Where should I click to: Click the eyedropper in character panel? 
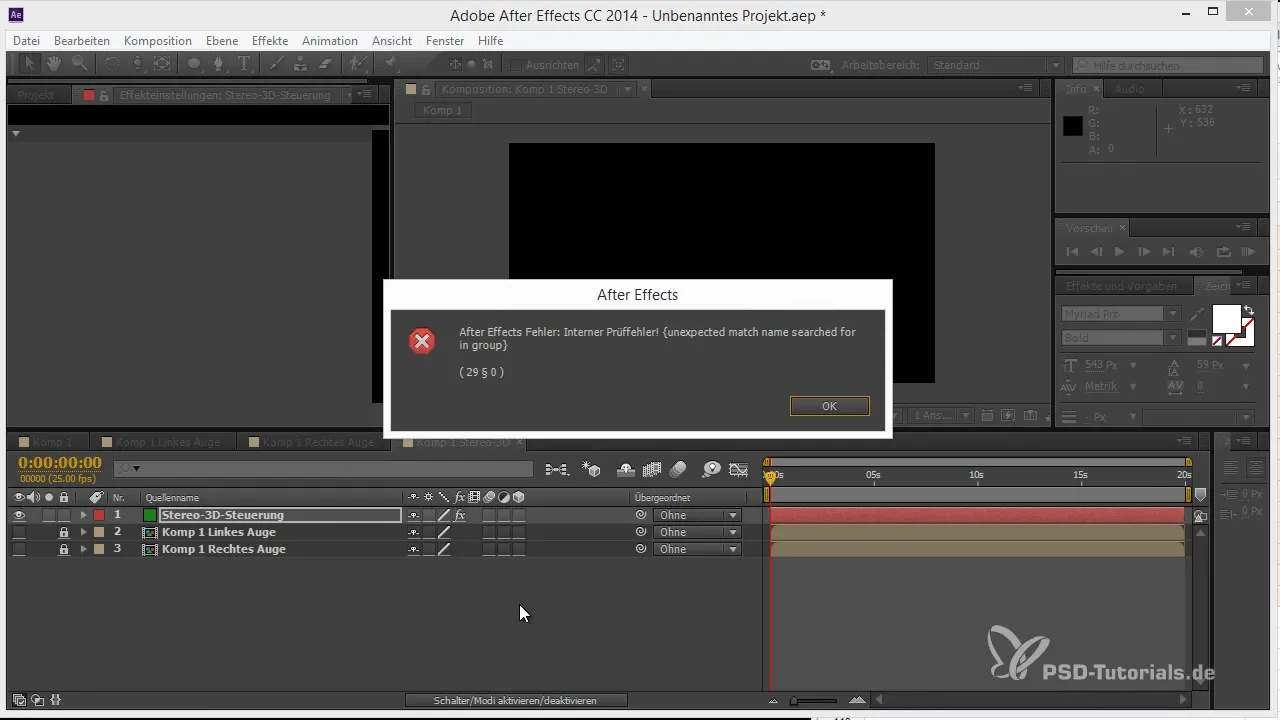coord(1198,314)
